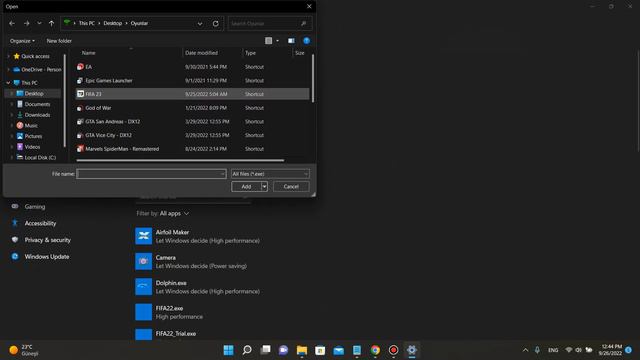Refresh the Oyunlar folder view
The width and height of the screenshot is (640, 360).
tap(216, 24)
